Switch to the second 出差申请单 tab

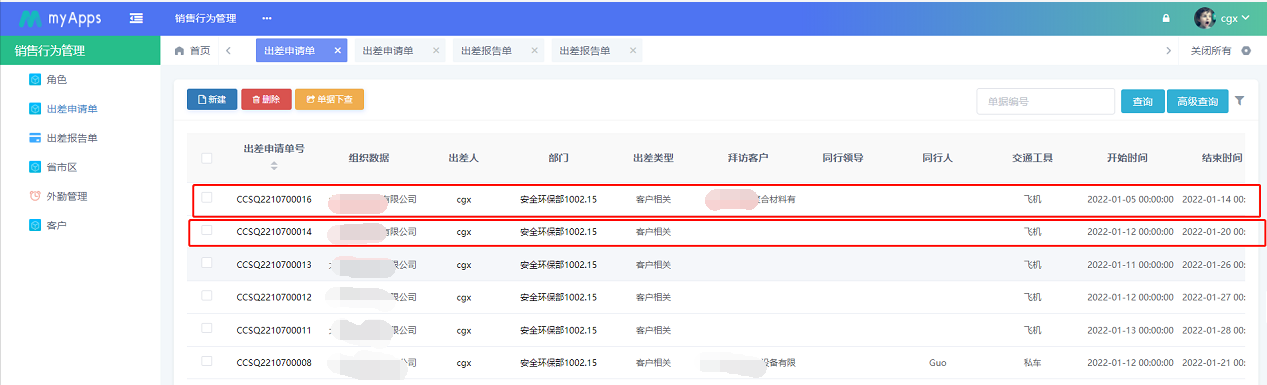pos(387,50)
